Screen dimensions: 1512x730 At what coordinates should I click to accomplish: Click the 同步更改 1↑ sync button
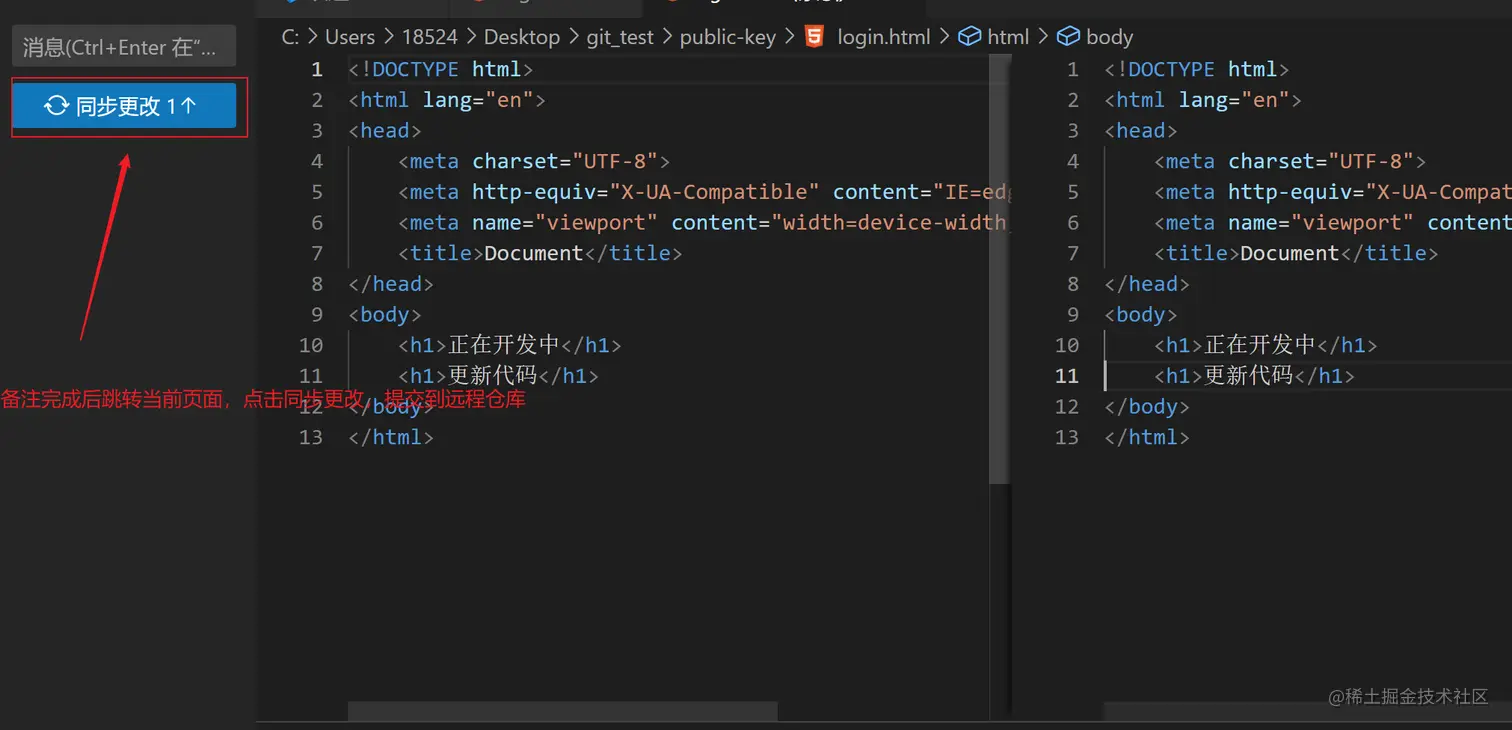click(124, 106)
